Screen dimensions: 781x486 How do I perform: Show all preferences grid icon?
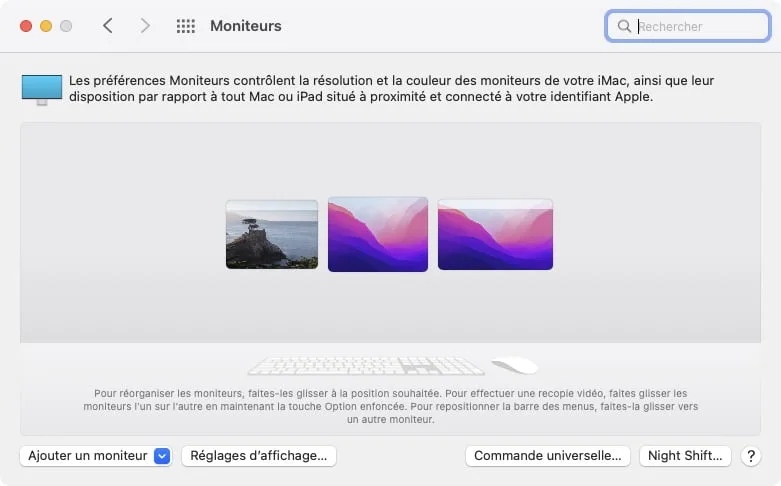click(x=186, y=26)
